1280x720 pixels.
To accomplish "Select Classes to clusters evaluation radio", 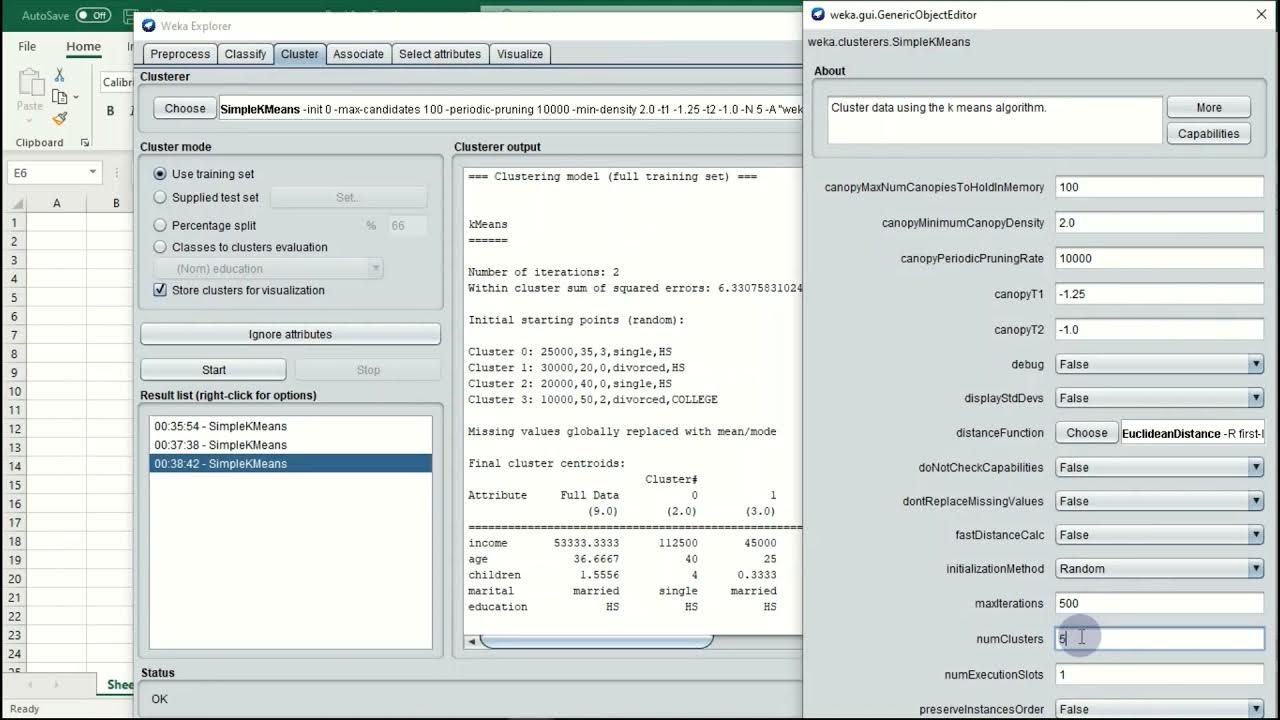I will [160, 247].
